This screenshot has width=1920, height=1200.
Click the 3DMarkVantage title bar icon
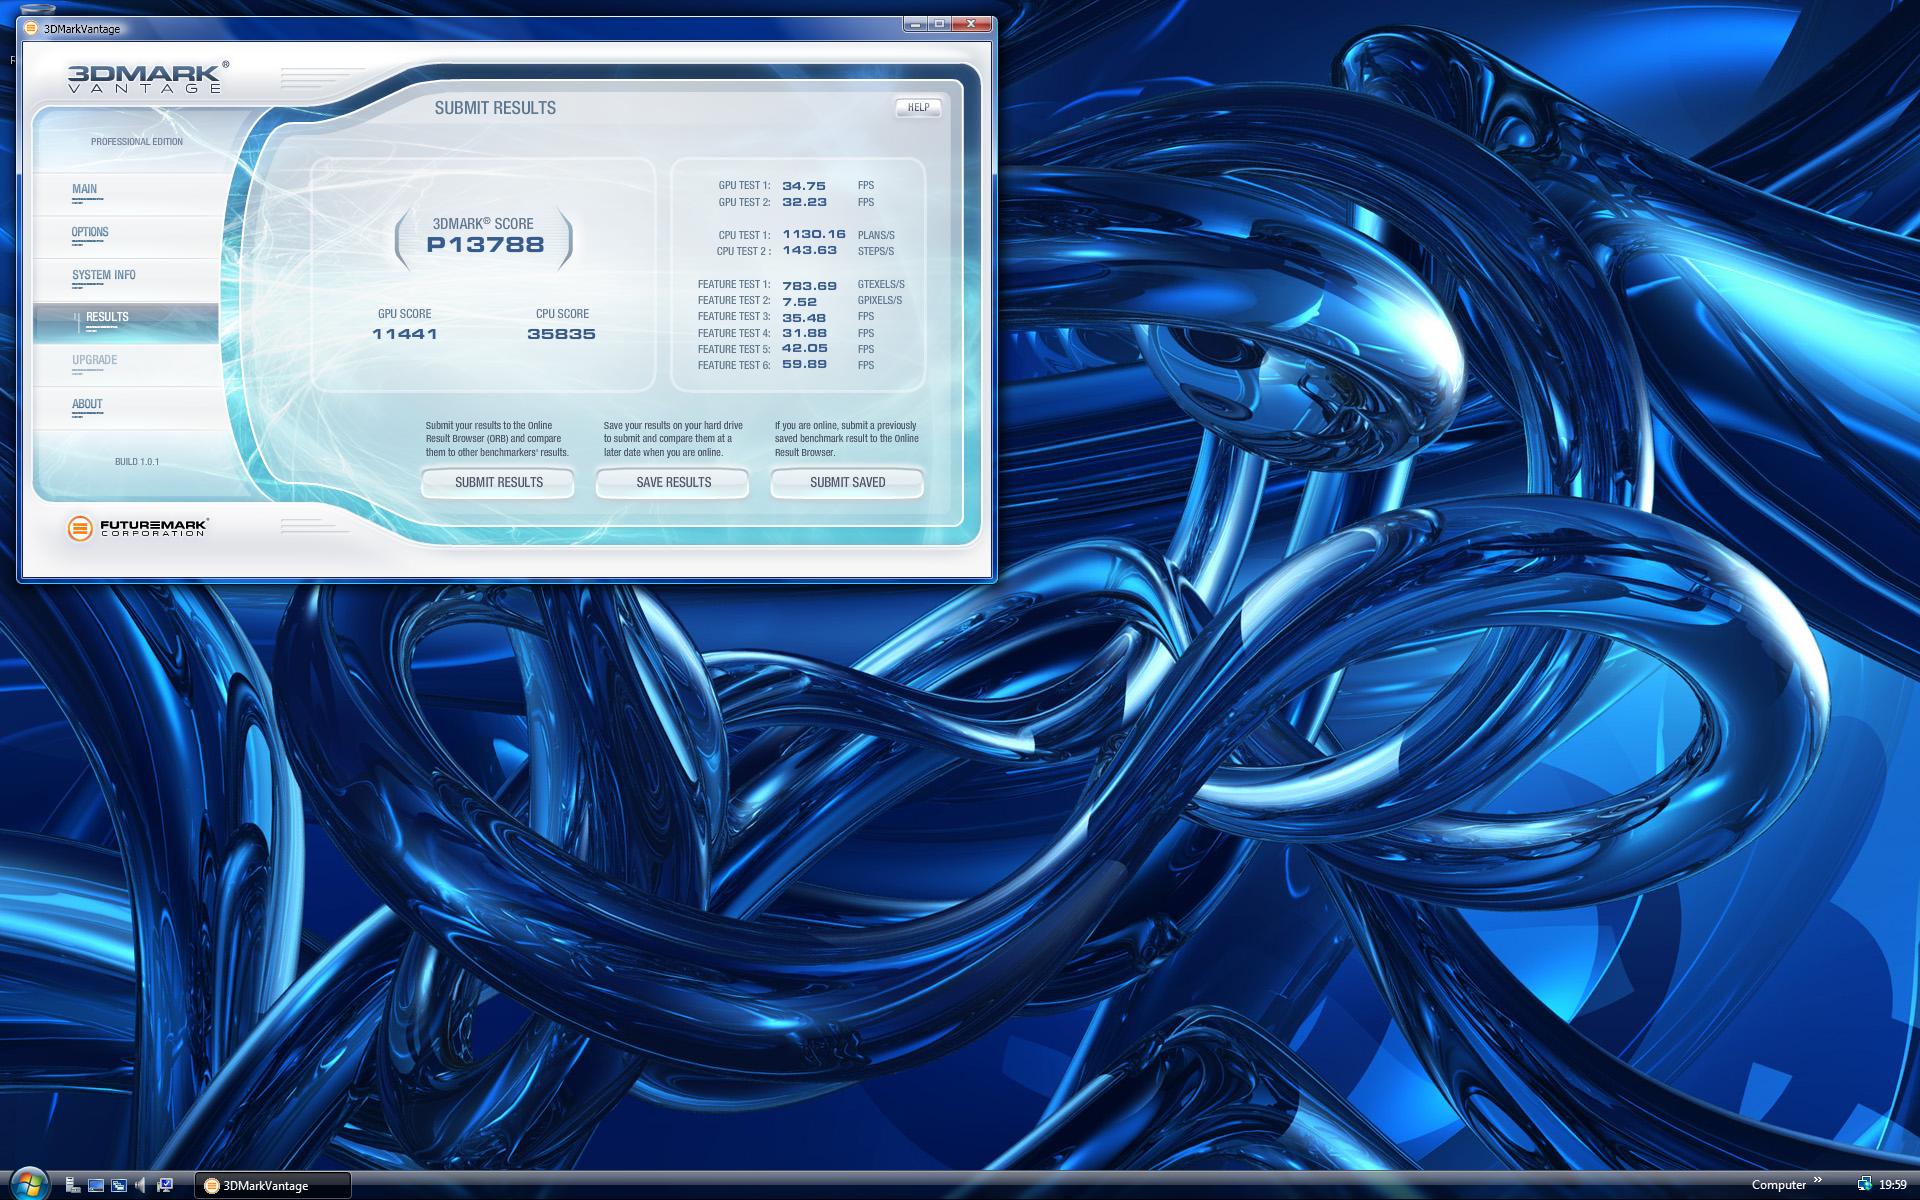click(33, 28)
